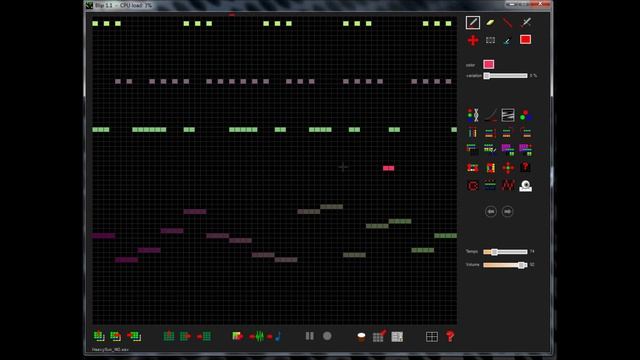This screenshot has width=640, height=360.
Task: Click the vertical colored bars icon
Action: click(x=473, y=133)
